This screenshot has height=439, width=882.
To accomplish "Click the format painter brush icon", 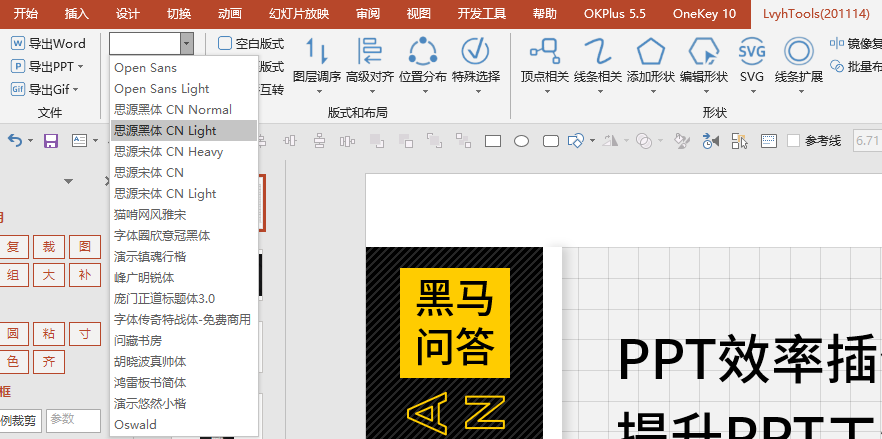I will point(682,141).
